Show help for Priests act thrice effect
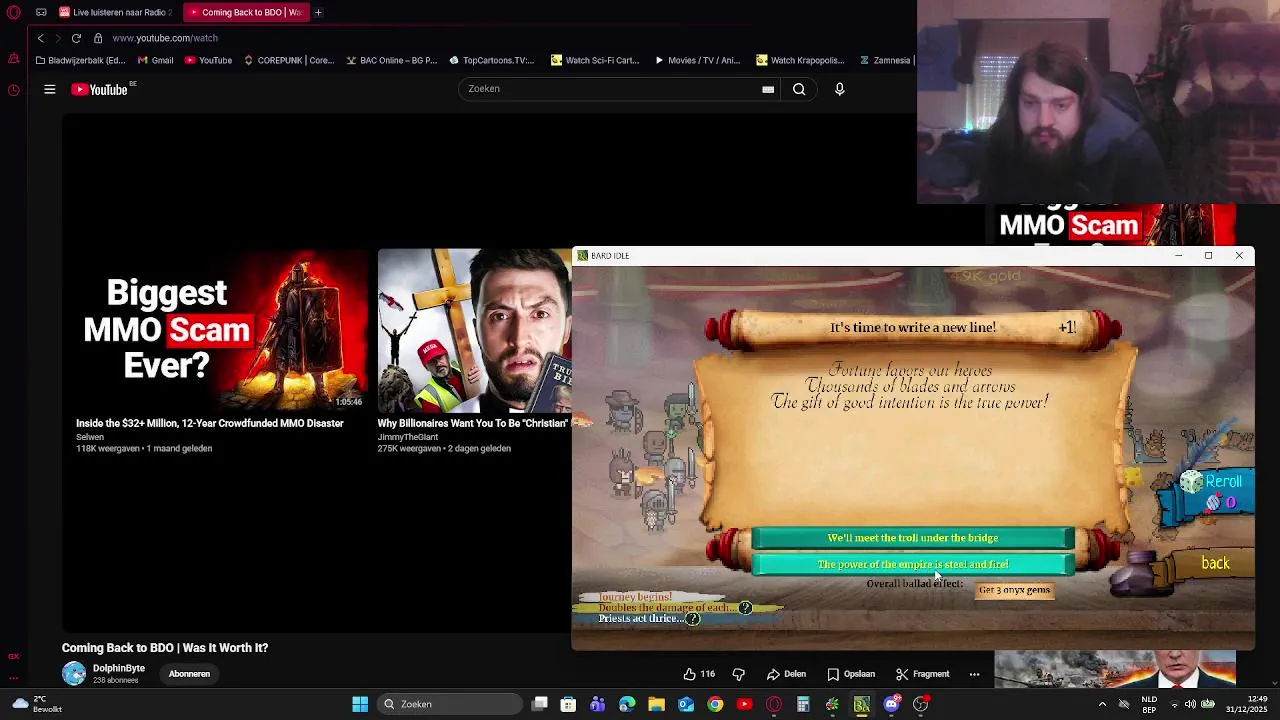This screenshot has height=720, width=1280. (x=694, y=619)
